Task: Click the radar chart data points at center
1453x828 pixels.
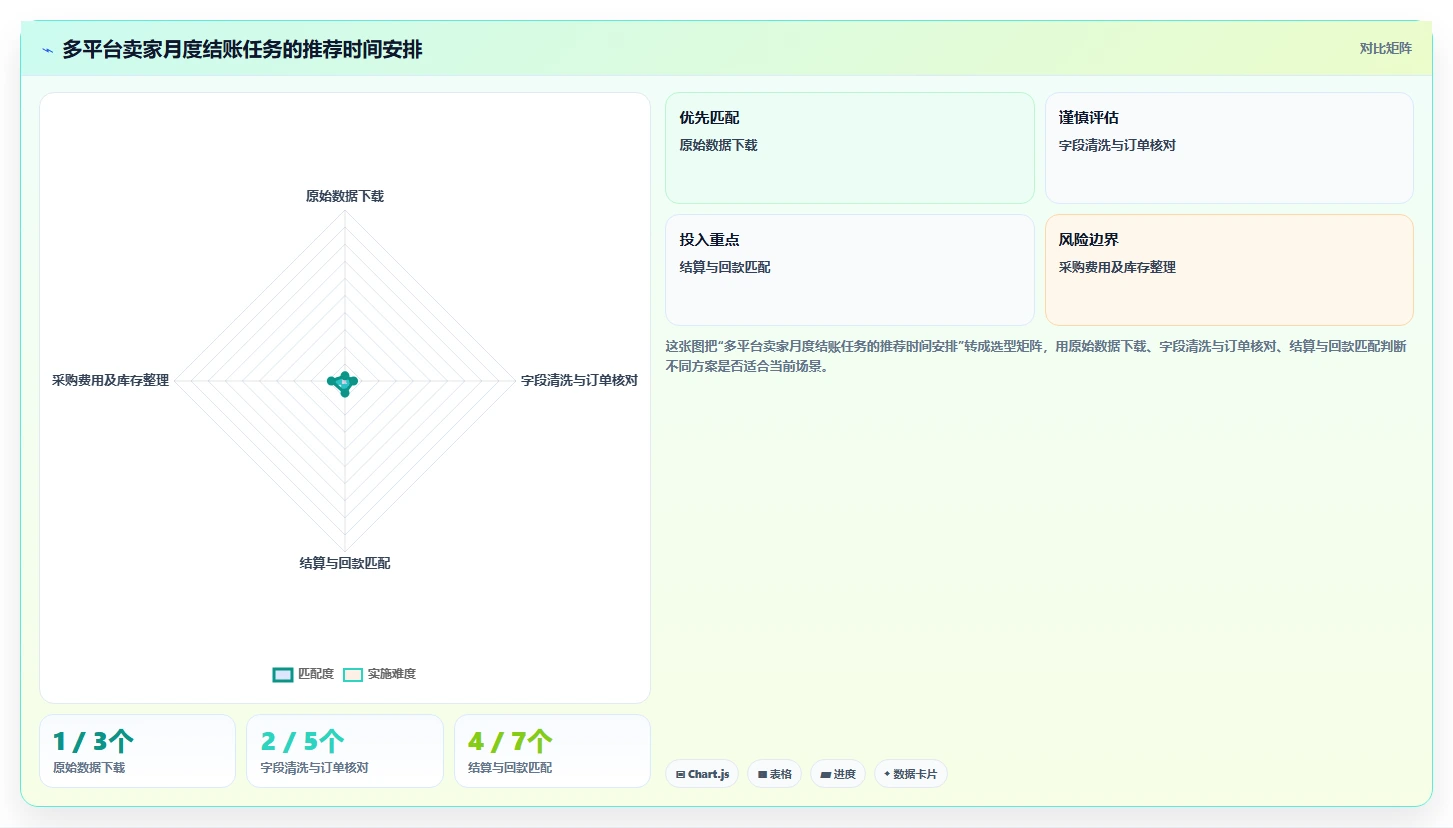Action: click(x=344, y=382)
